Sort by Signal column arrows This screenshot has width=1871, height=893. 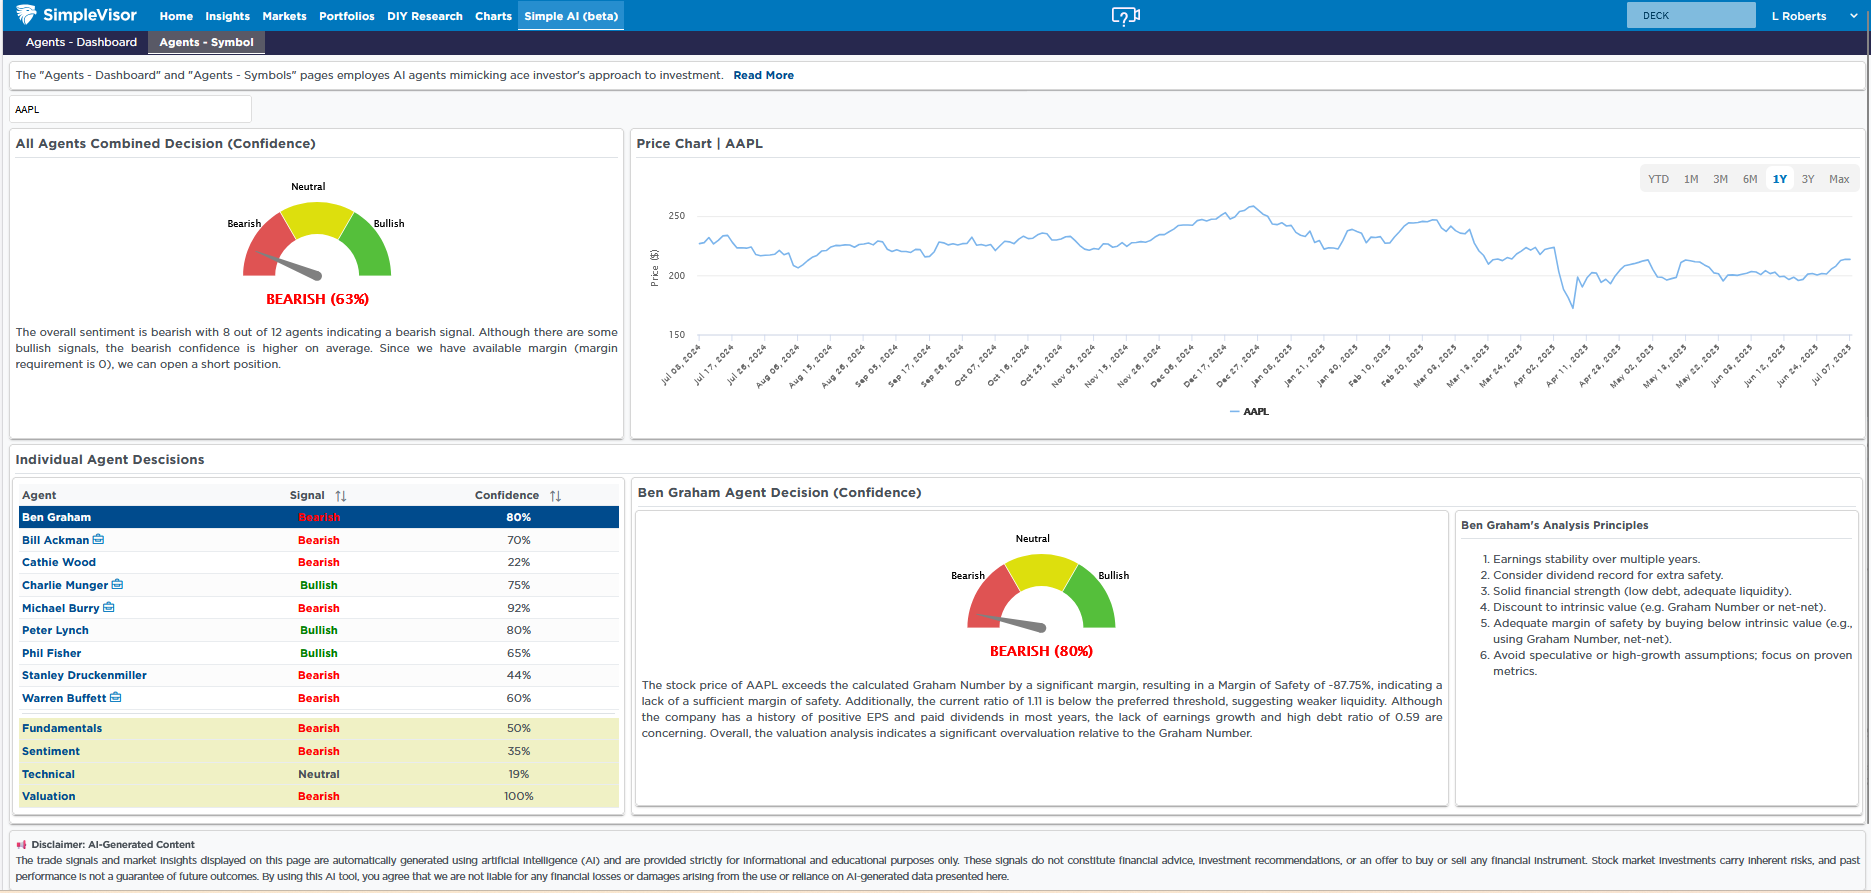[x=341, y=496]
